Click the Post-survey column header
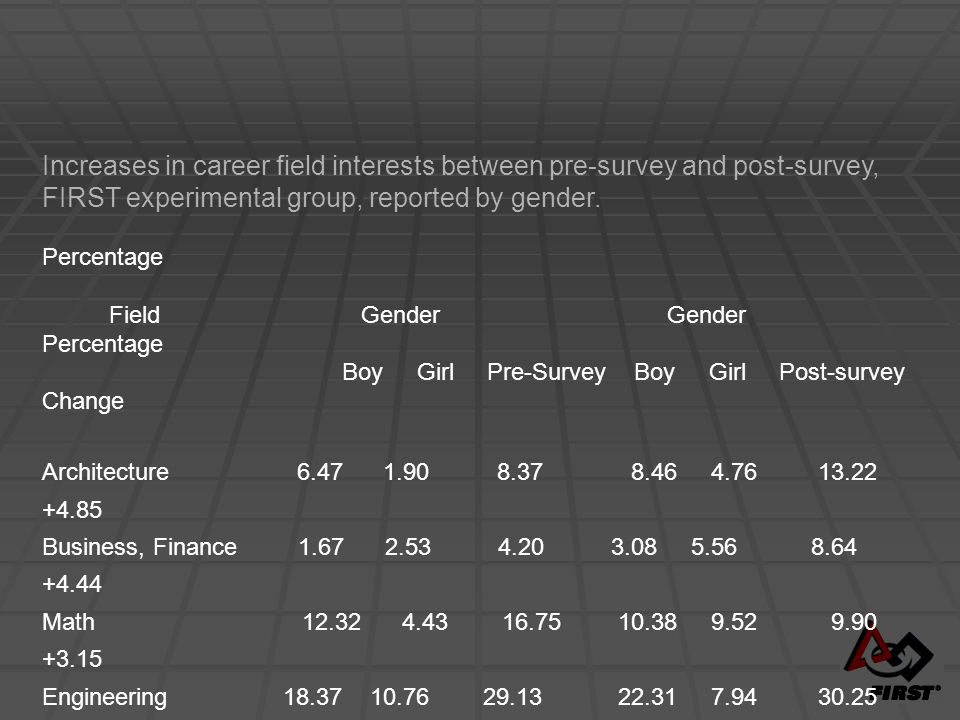The image size is (960, 720). [x=842, y=372]
